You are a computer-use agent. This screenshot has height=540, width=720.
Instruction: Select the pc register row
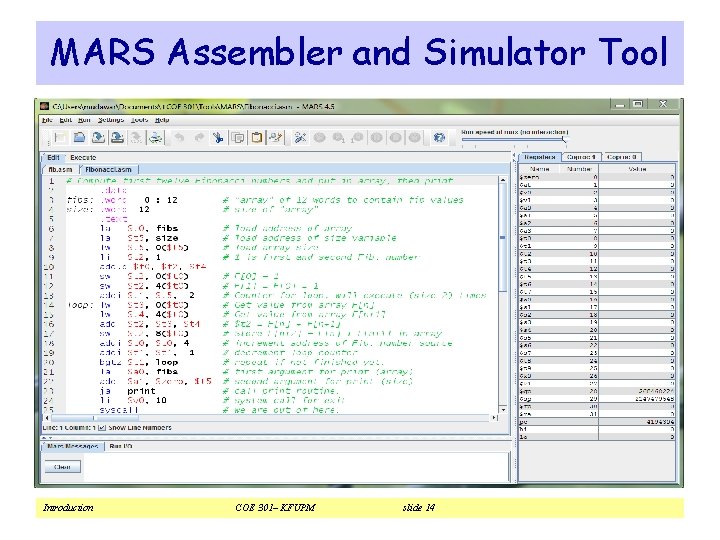(597, 422)
